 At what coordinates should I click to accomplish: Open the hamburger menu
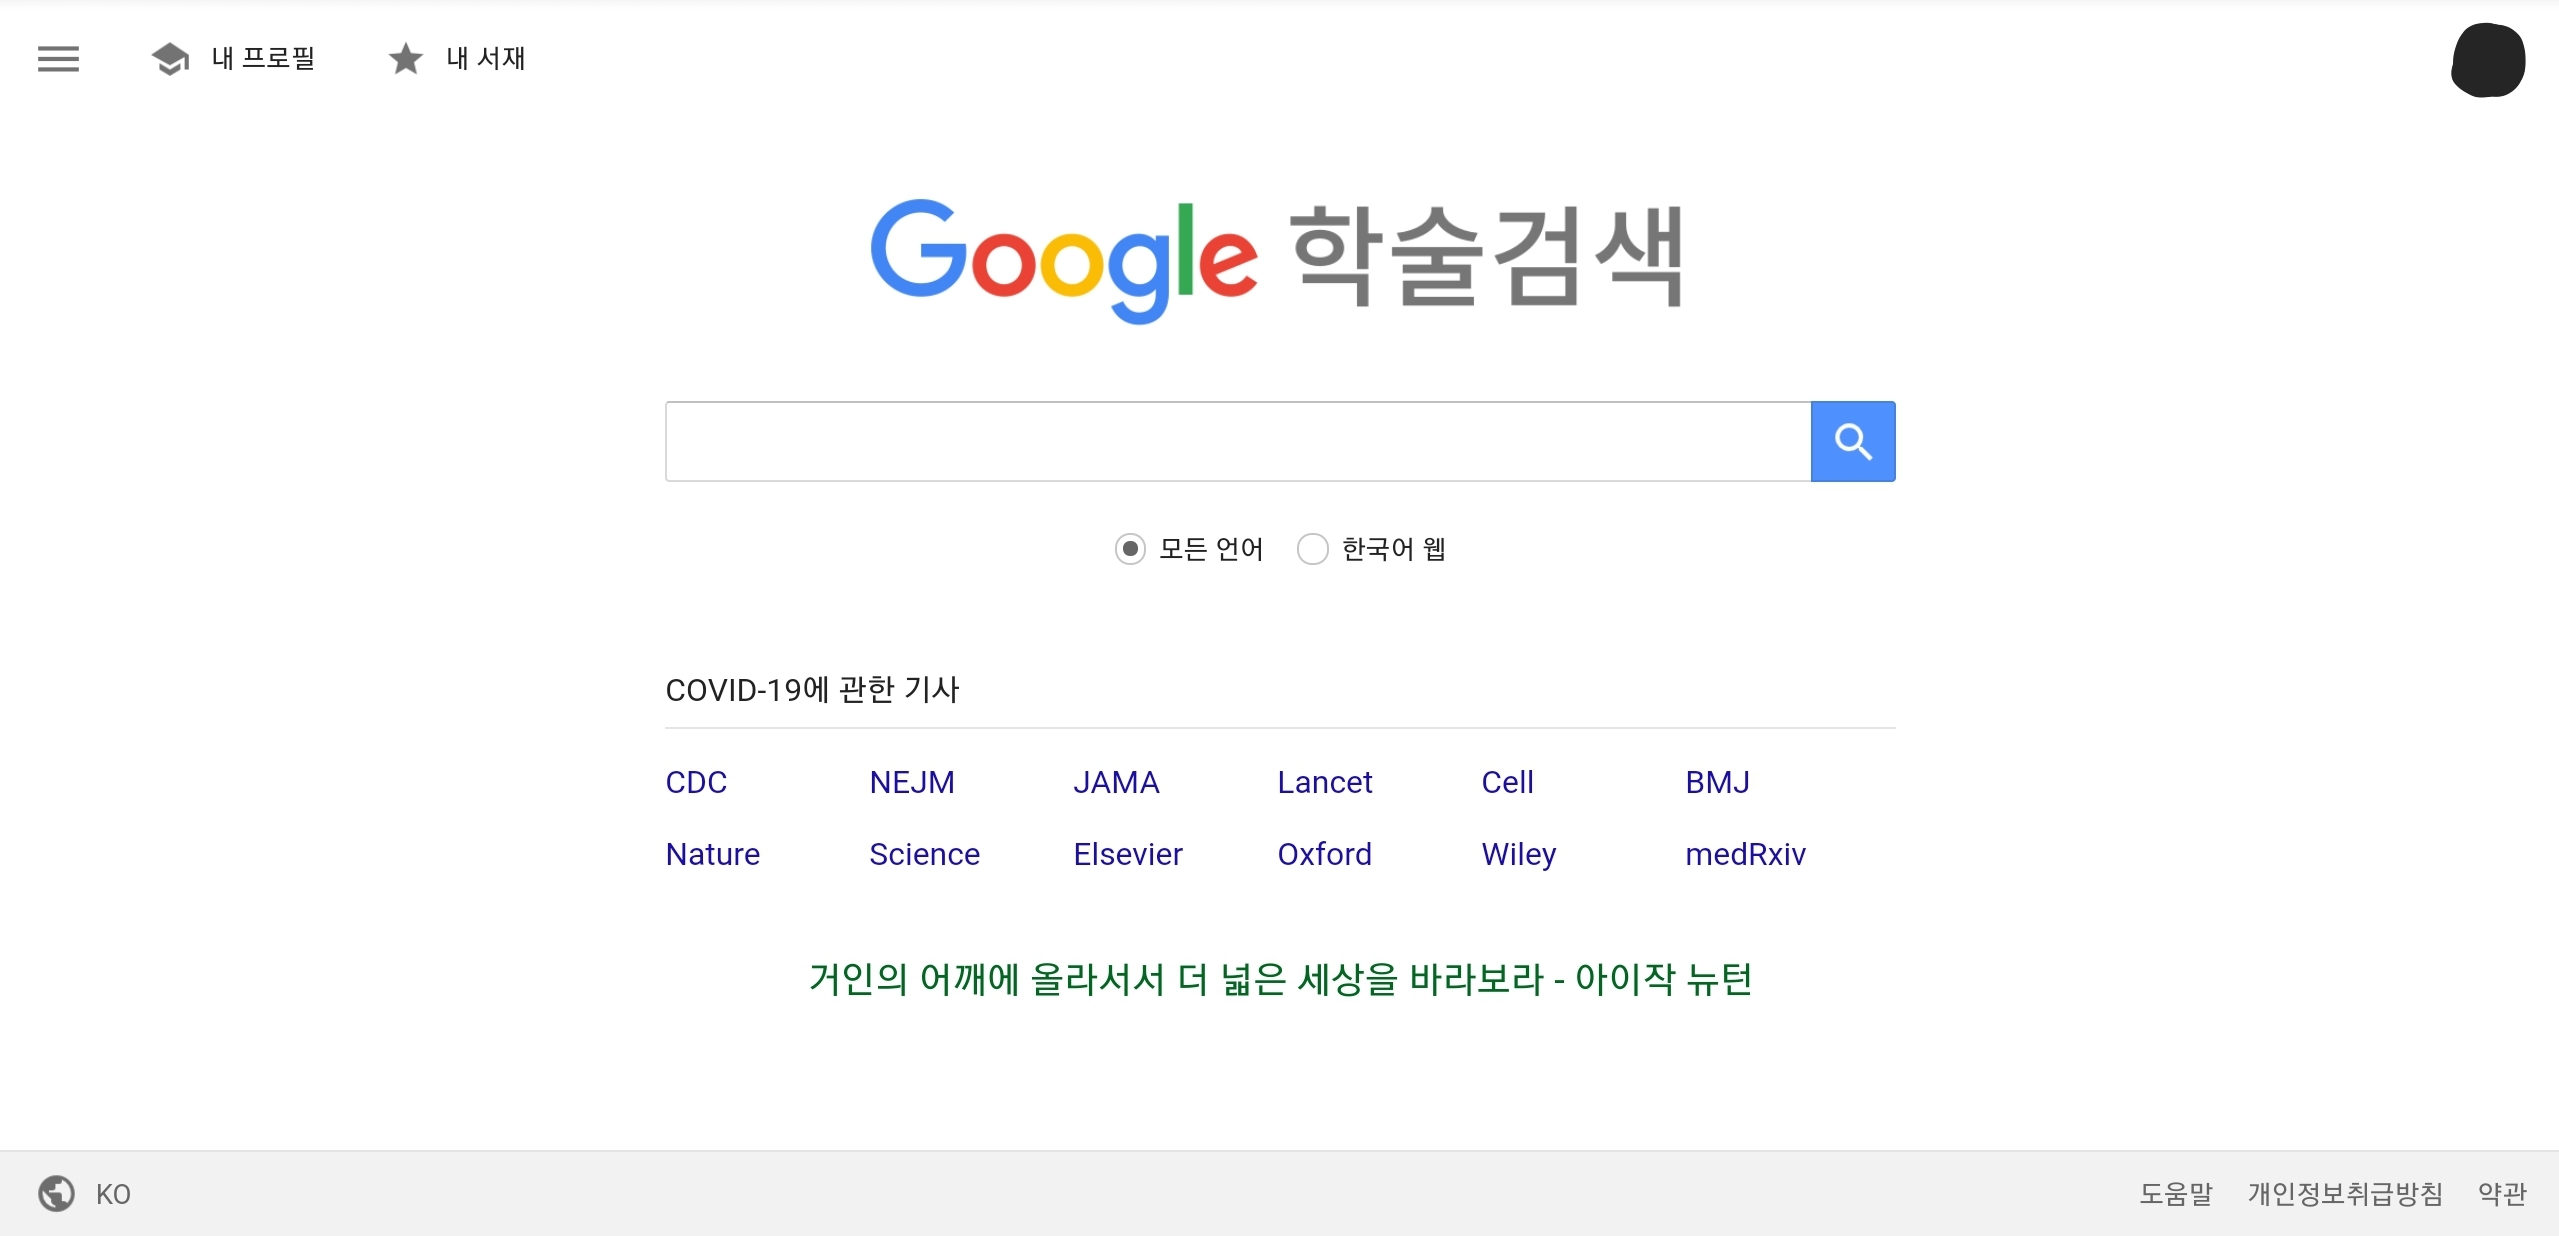(x=58, y=59)
